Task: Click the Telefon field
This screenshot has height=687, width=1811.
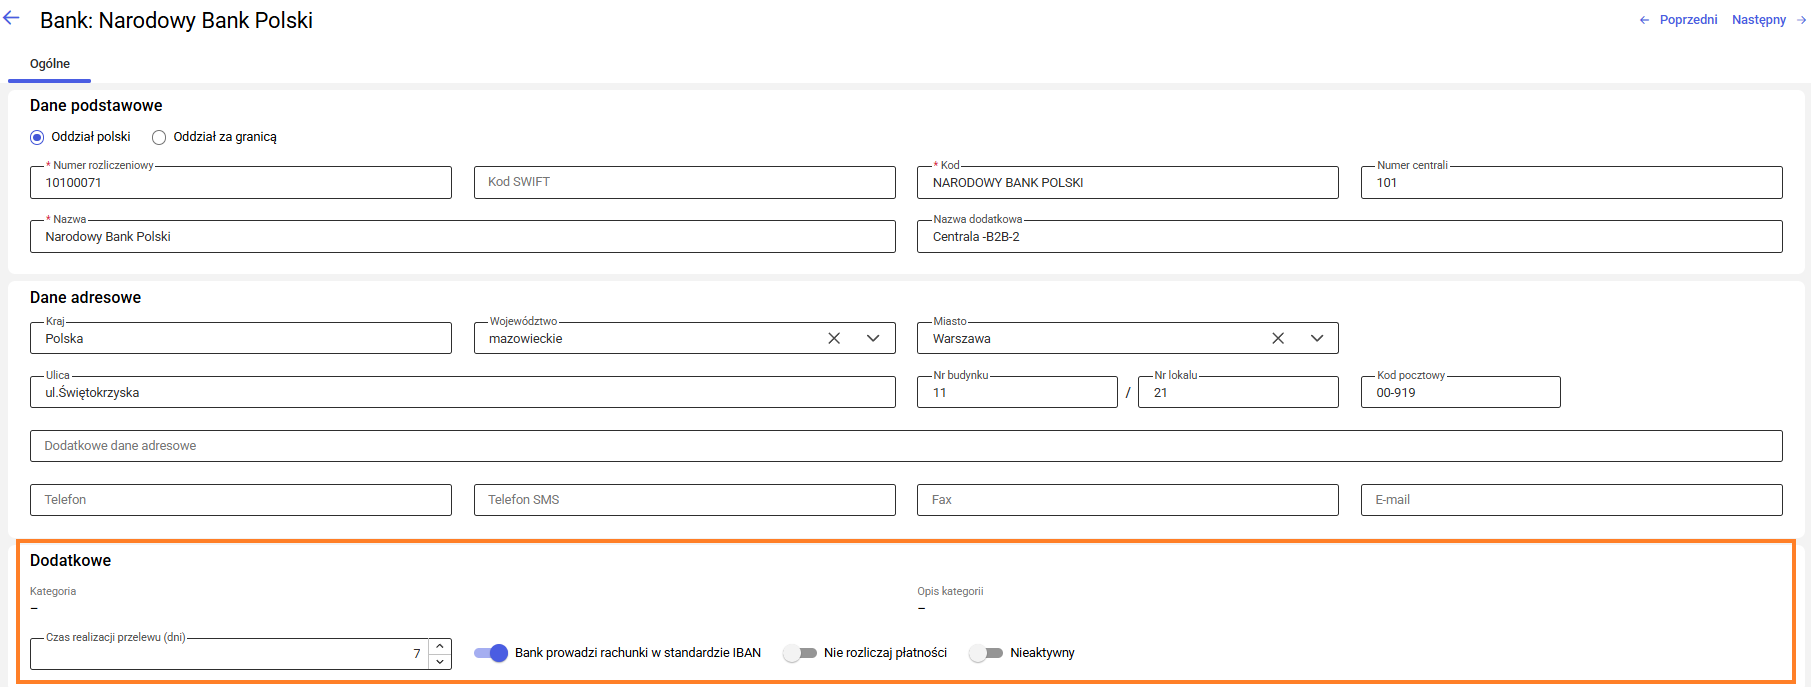Action: tap(241, 500)
